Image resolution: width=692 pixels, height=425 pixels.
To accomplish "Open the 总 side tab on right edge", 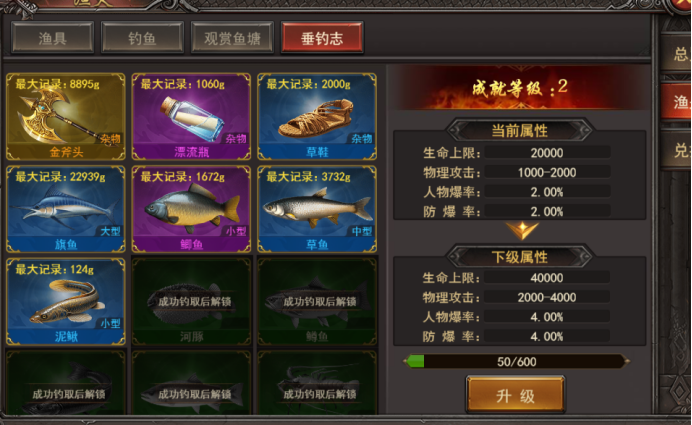I will point(677,53).
